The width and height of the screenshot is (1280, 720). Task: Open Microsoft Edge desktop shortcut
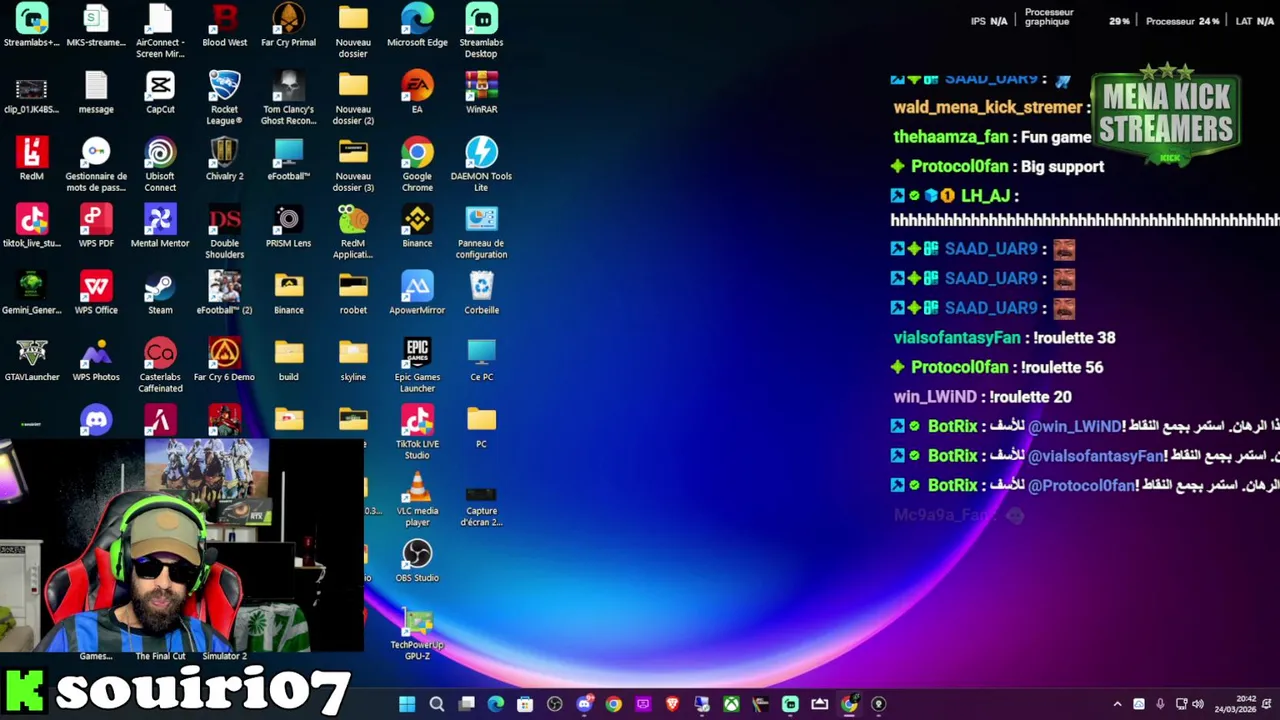[x=417, y=26]
